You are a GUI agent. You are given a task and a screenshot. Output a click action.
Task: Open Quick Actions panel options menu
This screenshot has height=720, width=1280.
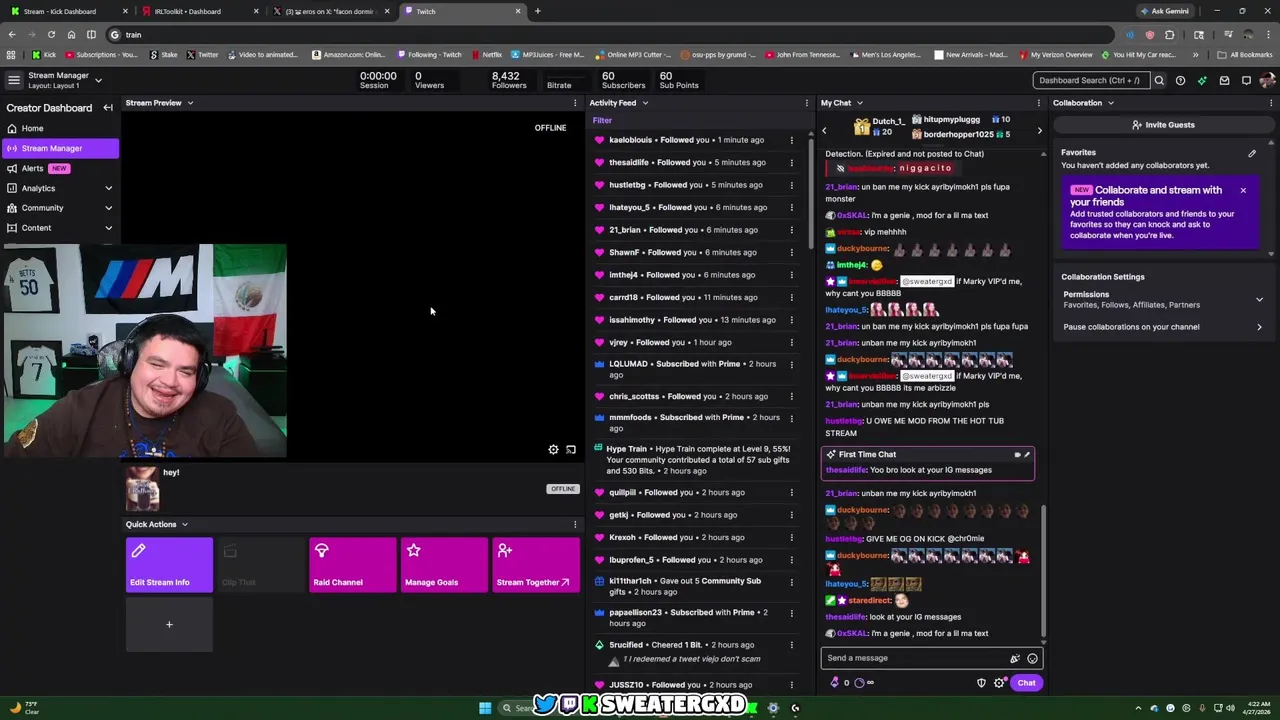574,524
